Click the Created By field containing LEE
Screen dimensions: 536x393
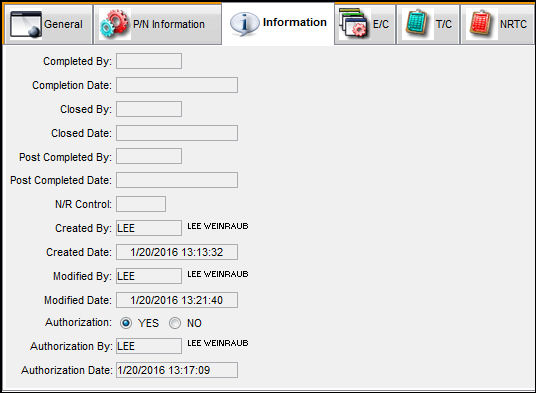pos(149,228)
